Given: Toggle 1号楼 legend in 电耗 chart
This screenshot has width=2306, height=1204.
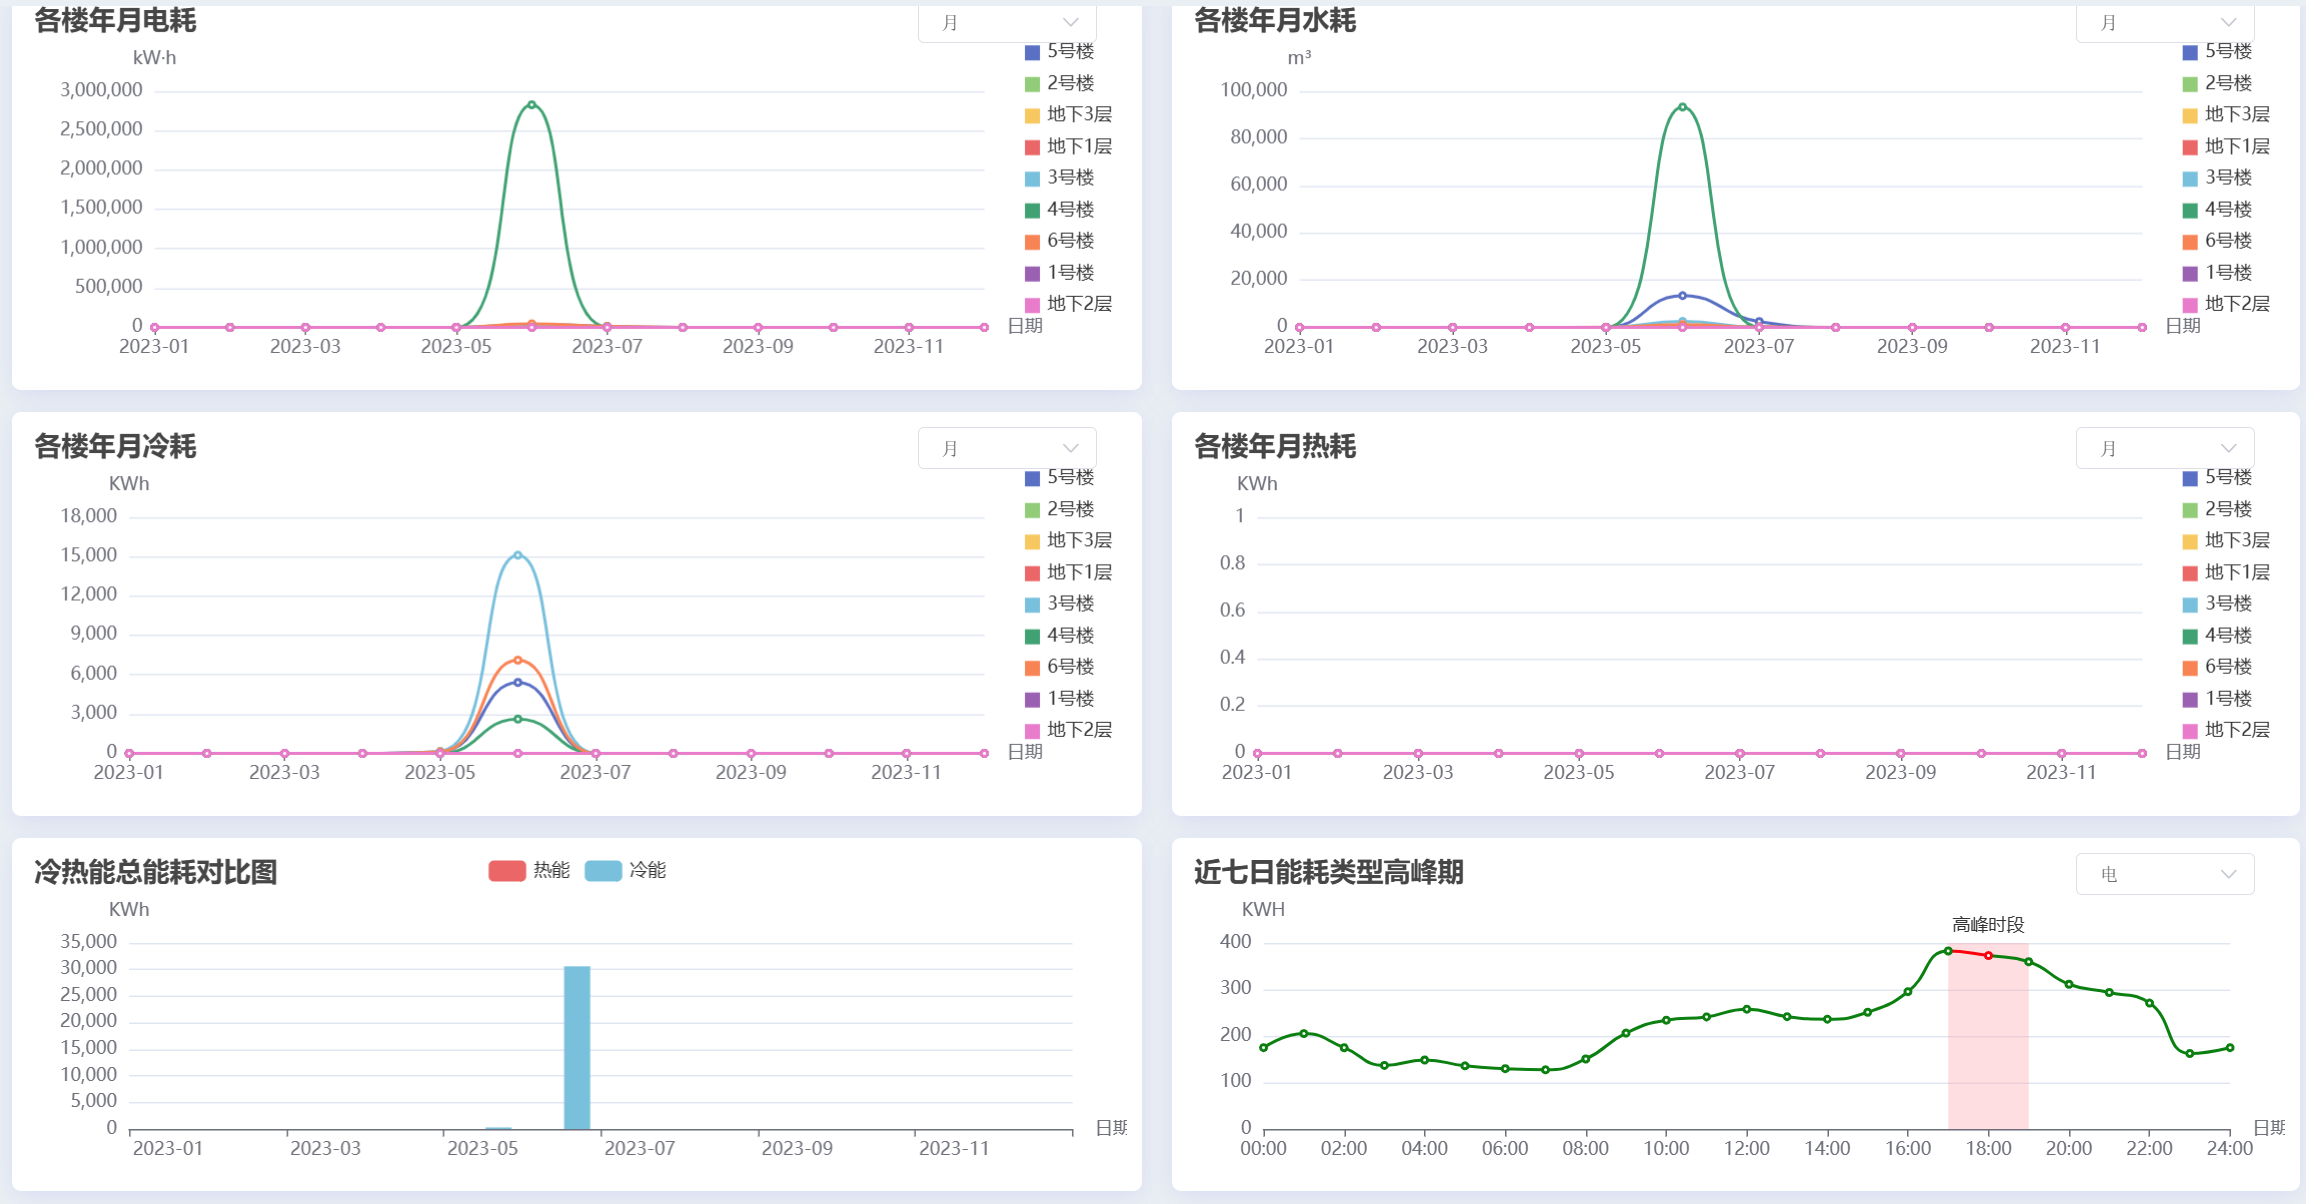Looking at the screenshot, I should [1059, 273].
